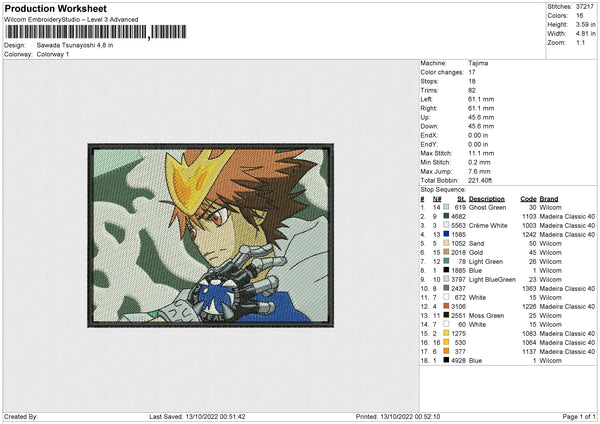Image resolution: width=600 pixels, height=424 pixels.
Task: Choose the Gold thread swatch
Action: tap(446, 252)
